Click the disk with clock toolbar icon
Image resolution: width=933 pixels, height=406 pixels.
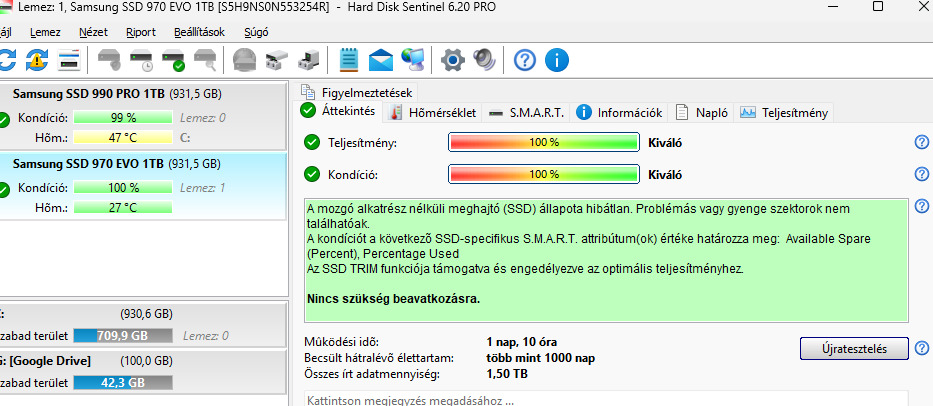tap(142, 60)
